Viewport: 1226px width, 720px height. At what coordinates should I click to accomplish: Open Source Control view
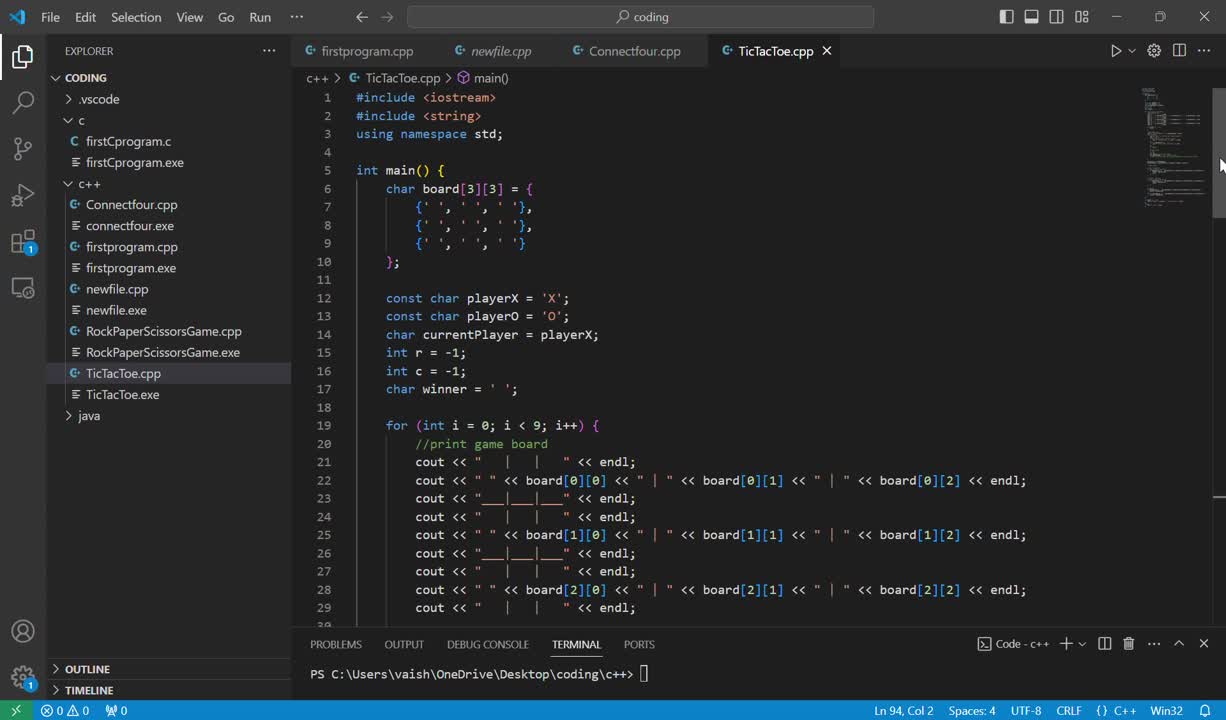22,148
